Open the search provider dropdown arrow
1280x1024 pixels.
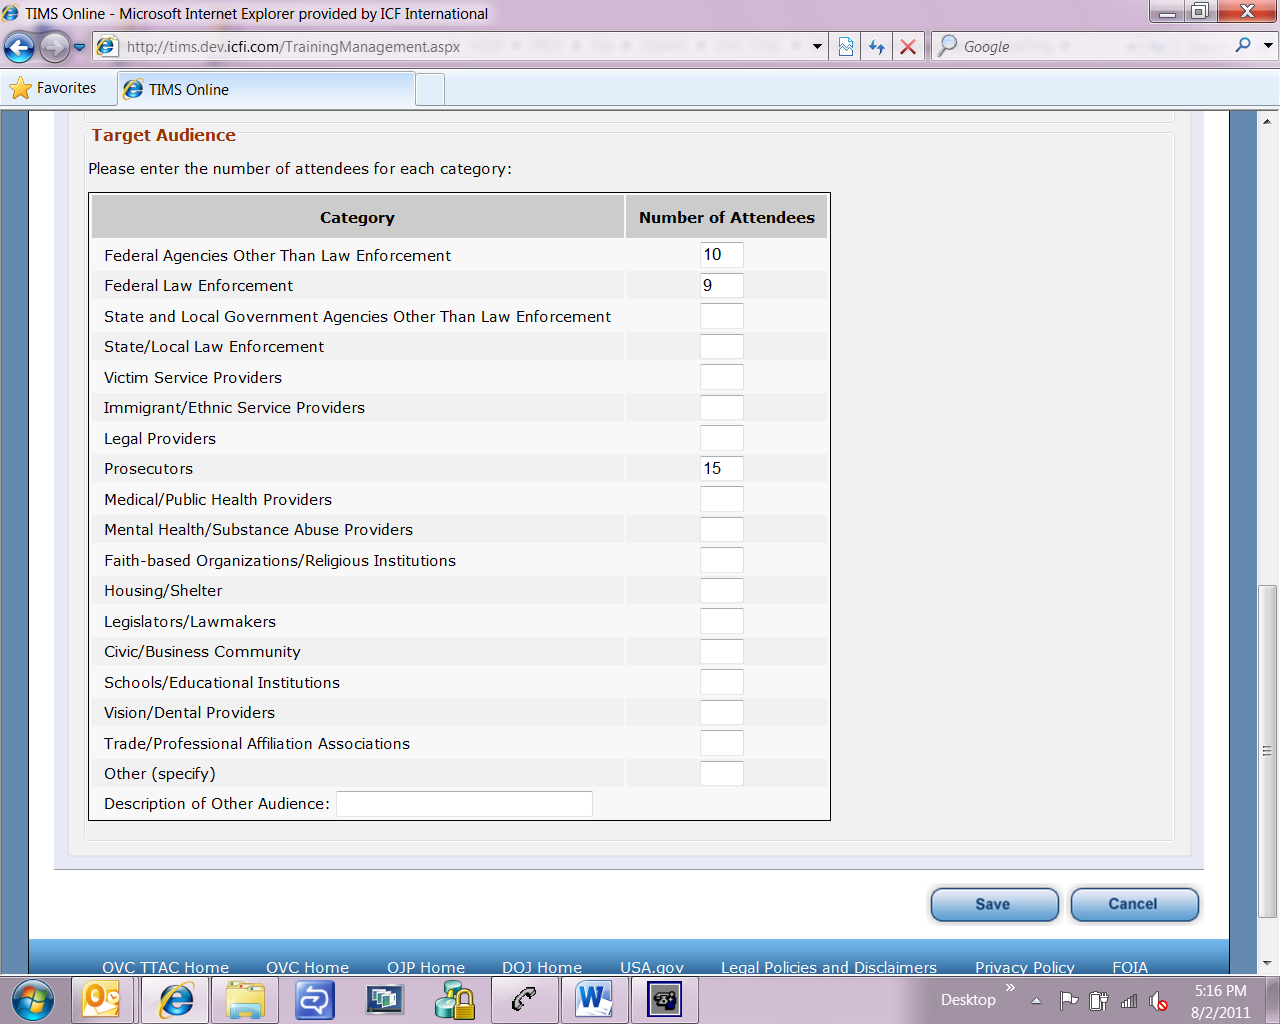point(1268,45)
